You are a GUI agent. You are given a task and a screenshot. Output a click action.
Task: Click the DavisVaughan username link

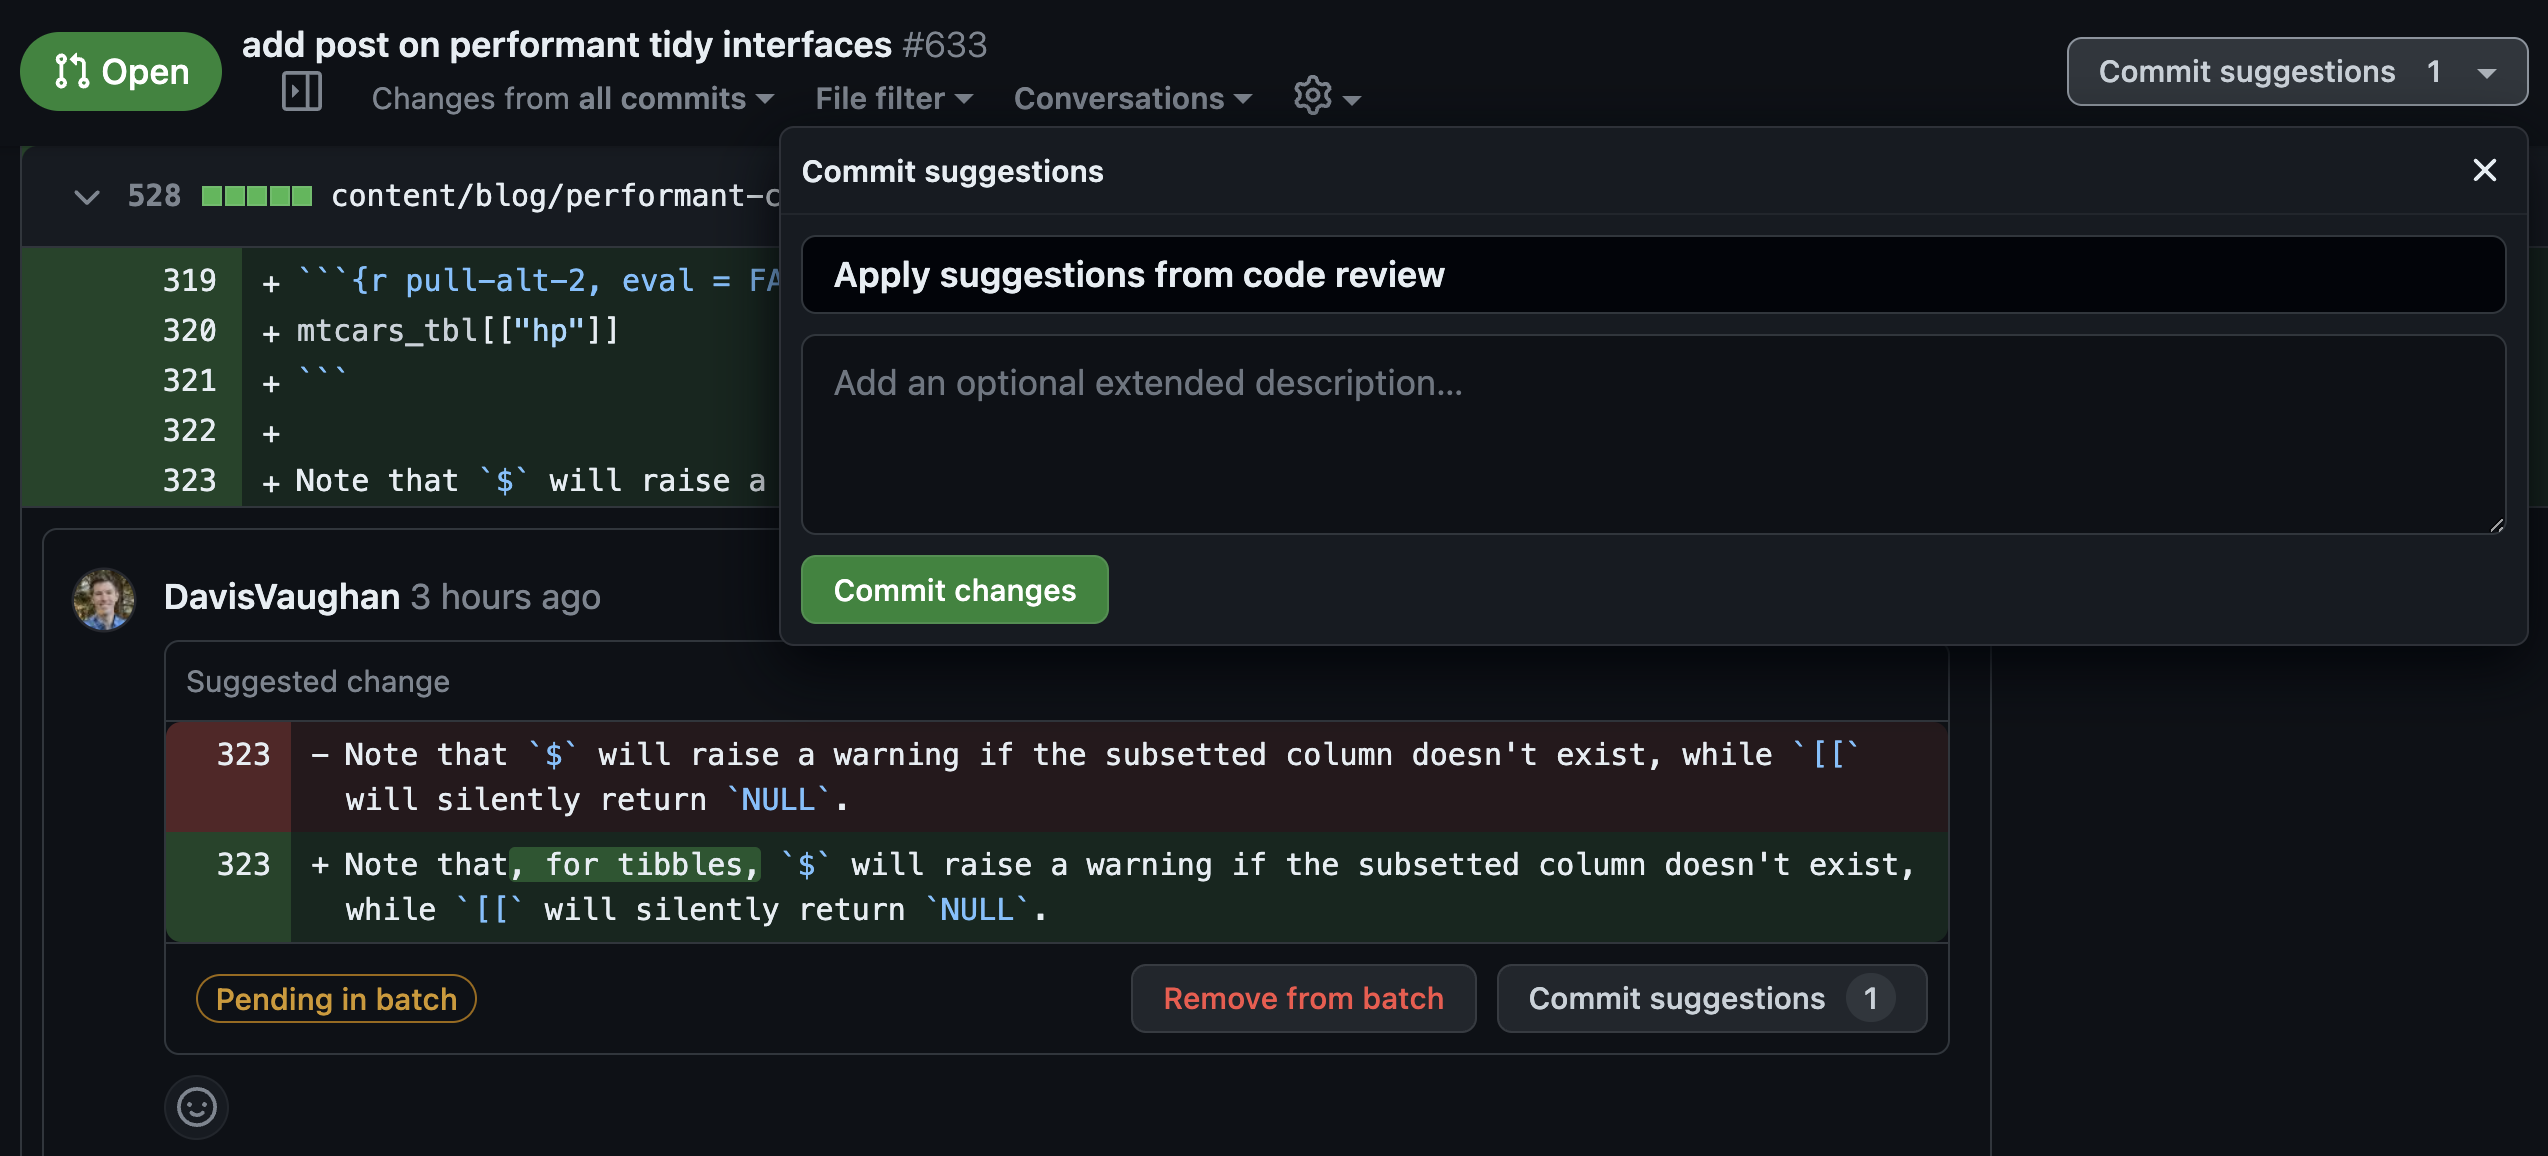(282, 597)
